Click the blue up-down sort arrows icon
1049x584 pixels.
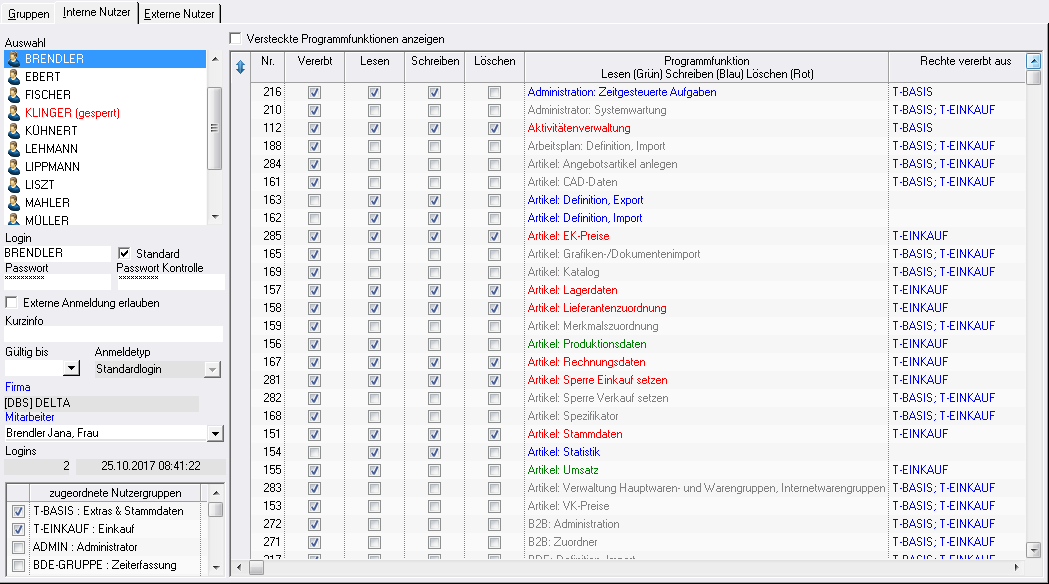pos(240,67)
